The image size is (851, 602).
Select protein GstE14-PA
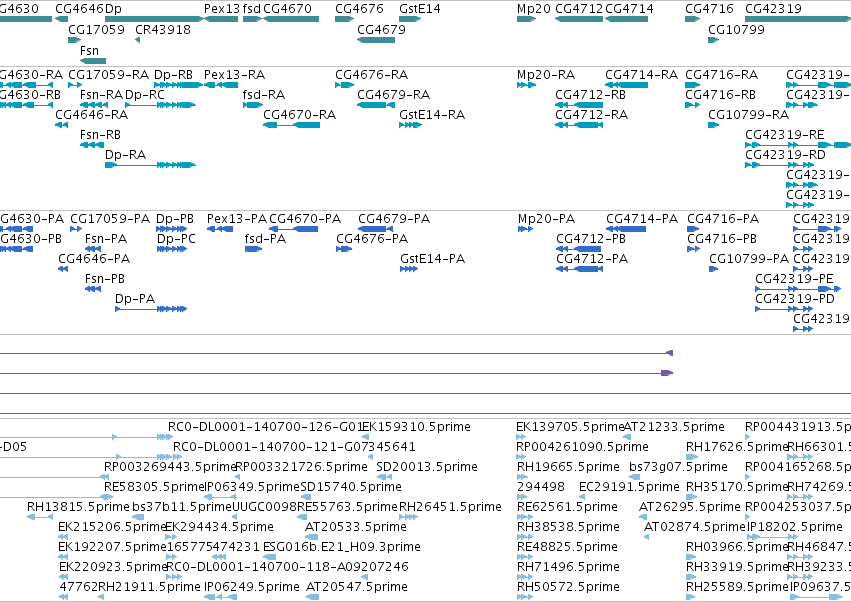point(433,259)
